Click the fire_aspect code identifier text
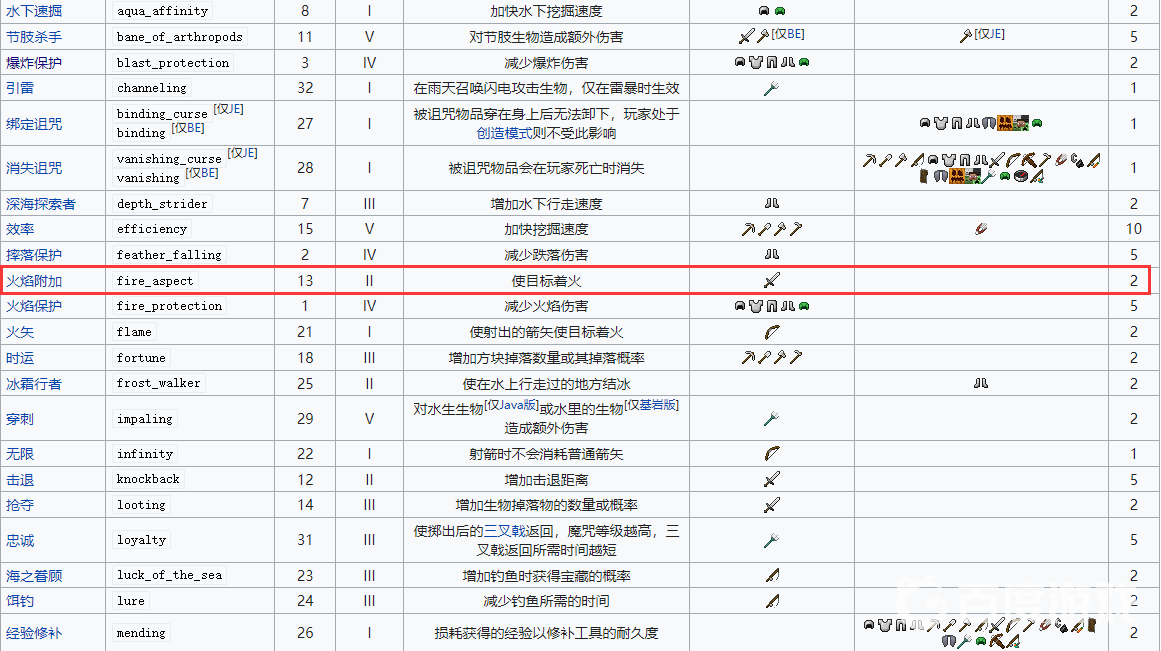Screen dimensions: 1161x651 click(155, 281)
